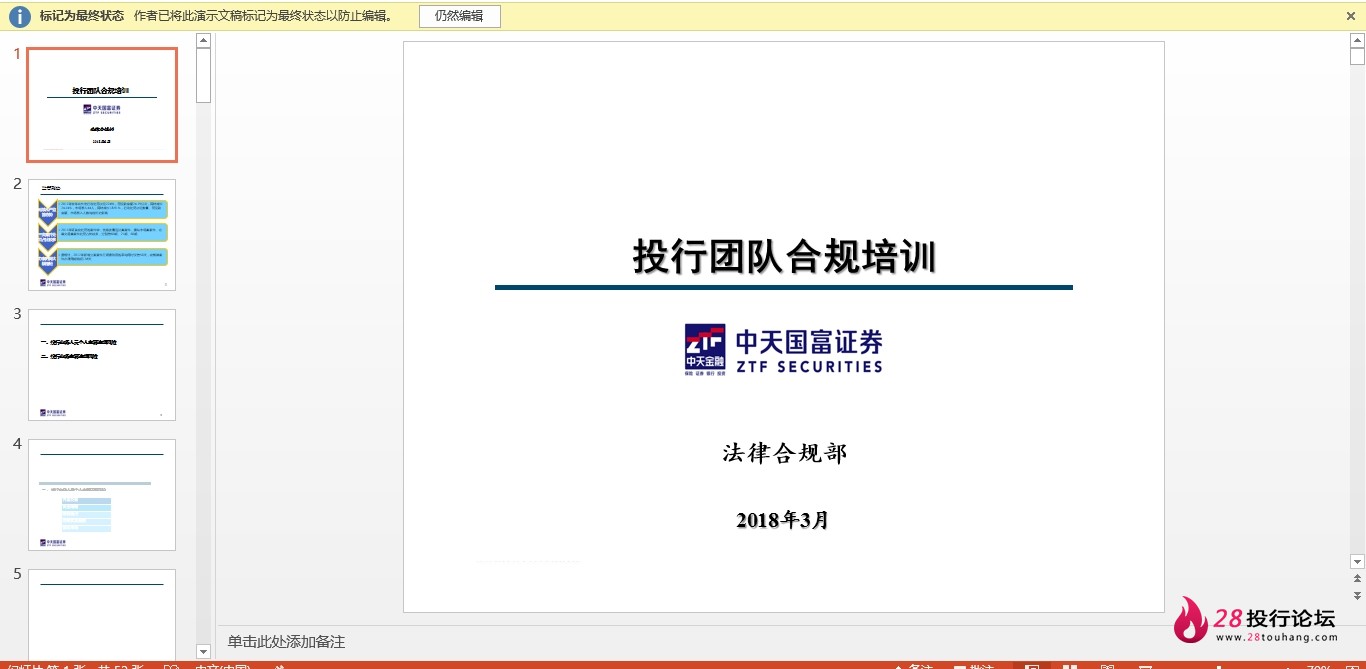Select the slide 1 thumbnail titled 投行团队合规培训
Image resolution: width=1366 pixels, height=669 pixels.
click(x=102, y=105)
